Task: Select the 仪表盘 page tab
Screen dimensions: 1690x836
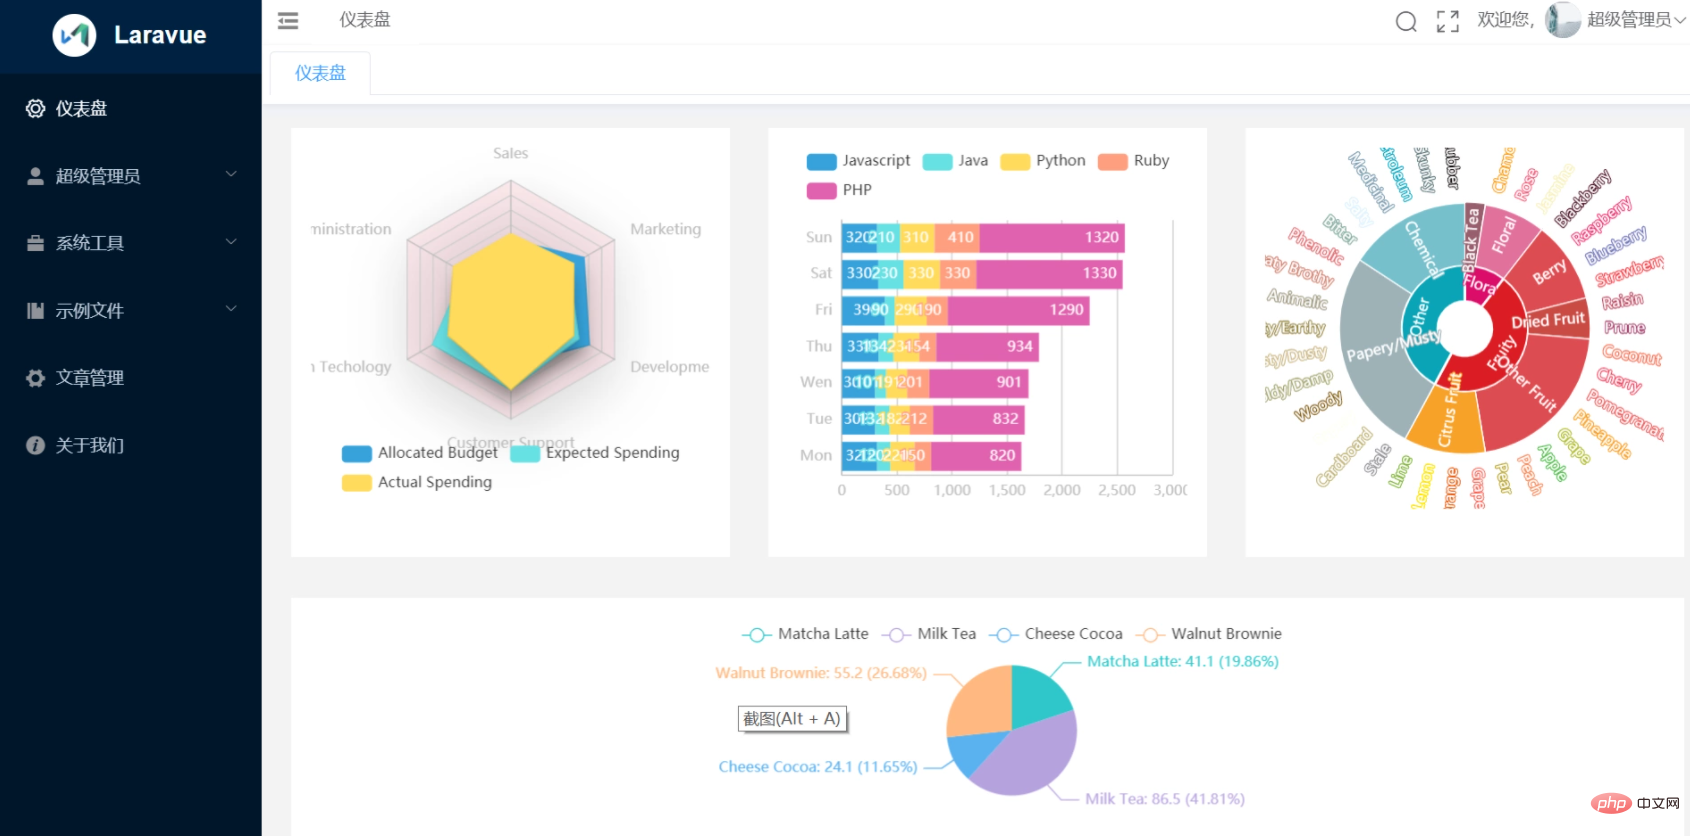Action: (x=320, y=73)
